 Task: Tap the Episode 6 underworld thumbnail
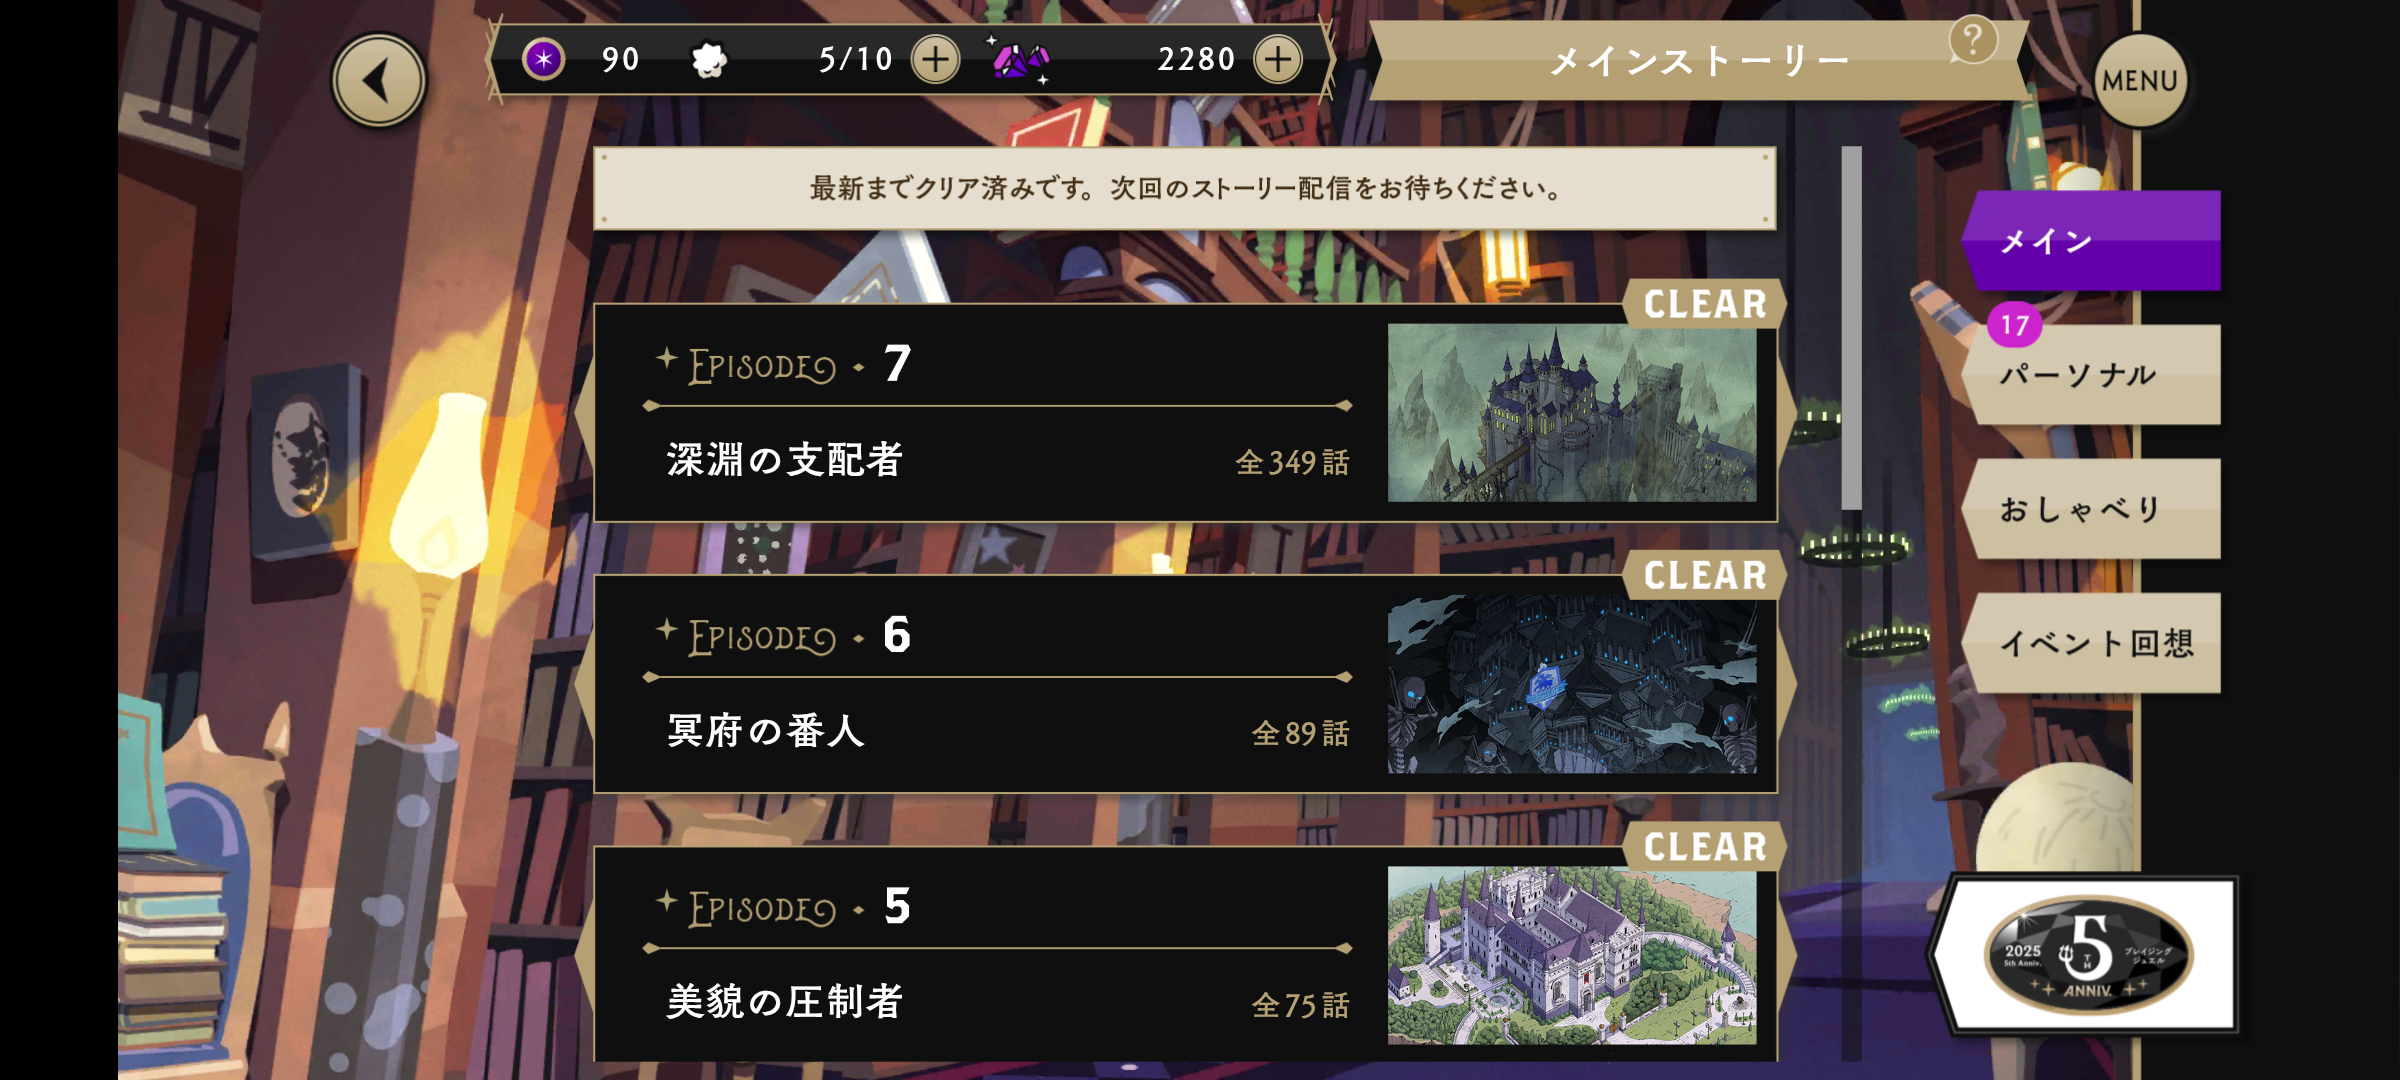[1572, 684]
